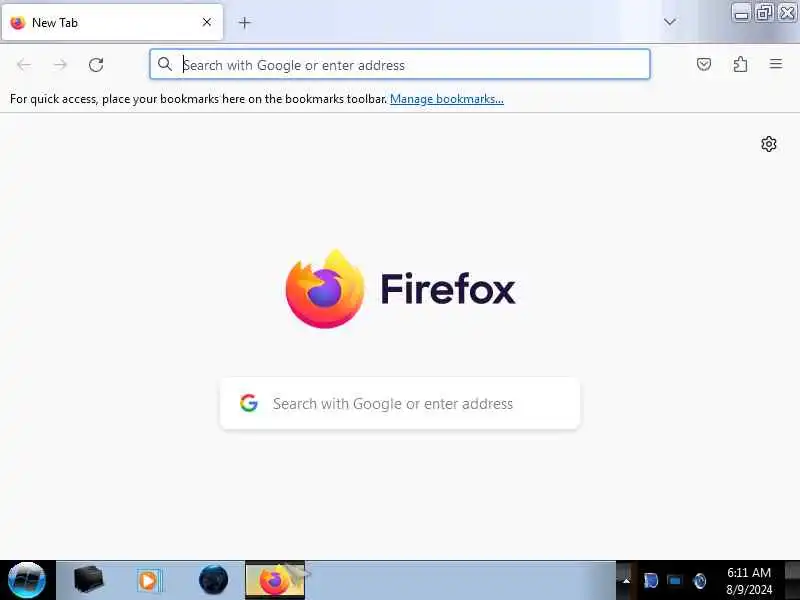This screenshot has height=600, width=800.
Task: Click the Back navigation arrow
Action: tap(24, 64)
